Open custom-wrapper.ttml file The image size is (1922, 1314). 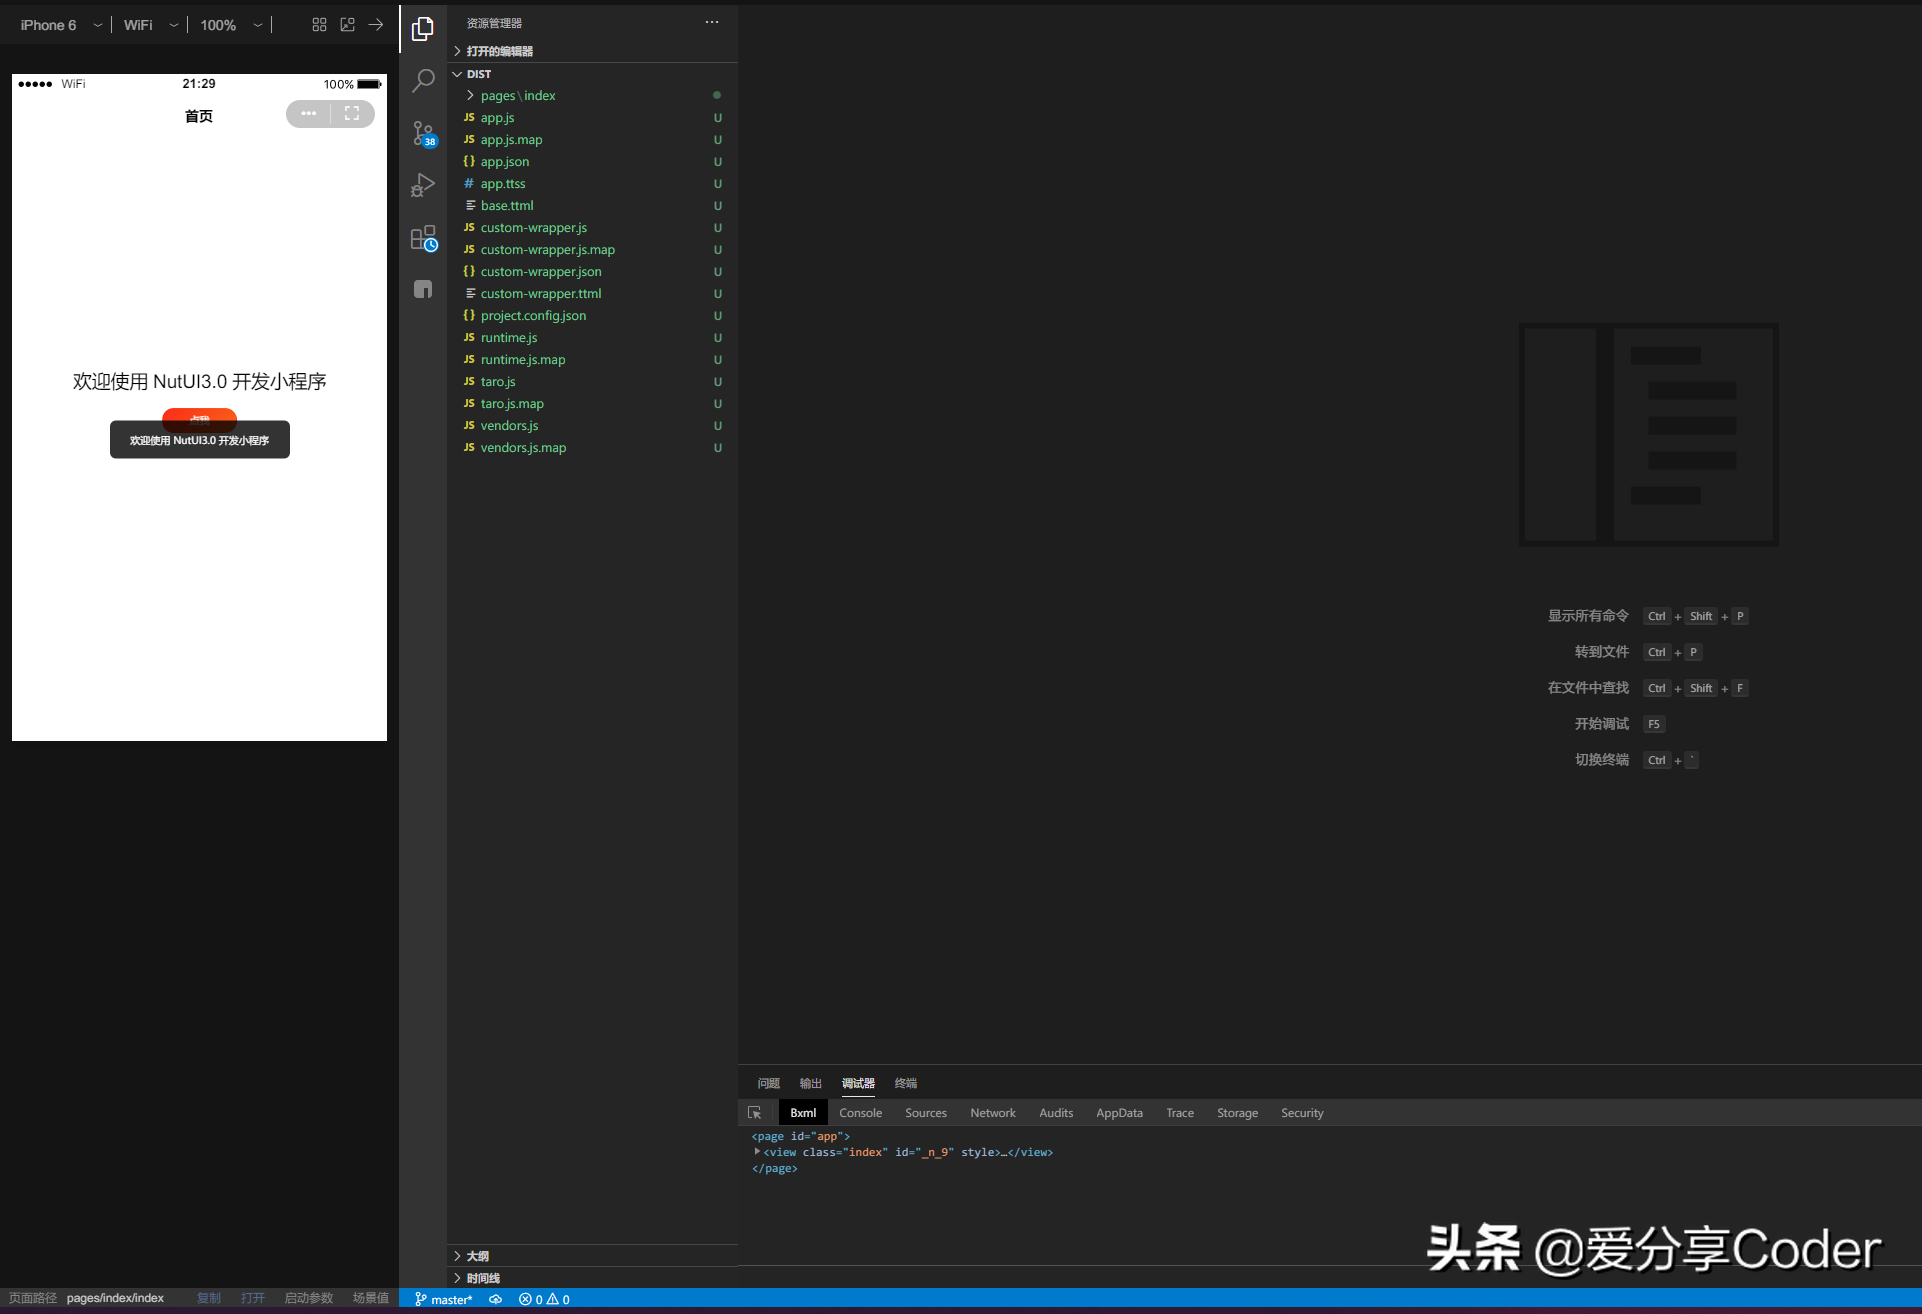pos(592,294)
